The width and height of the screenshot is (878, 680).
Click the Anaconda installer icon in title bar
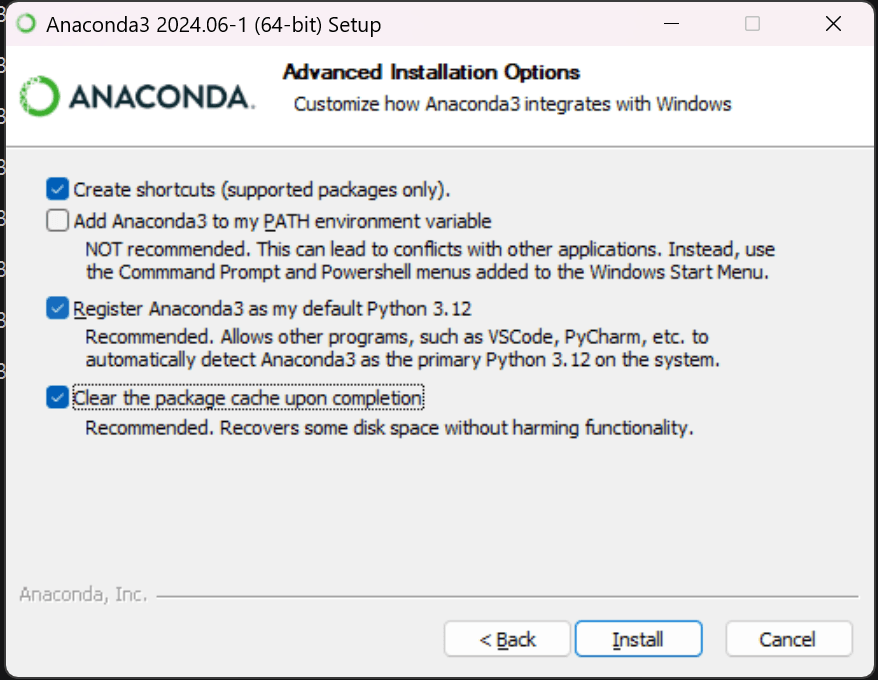click(x=26, y=24)
